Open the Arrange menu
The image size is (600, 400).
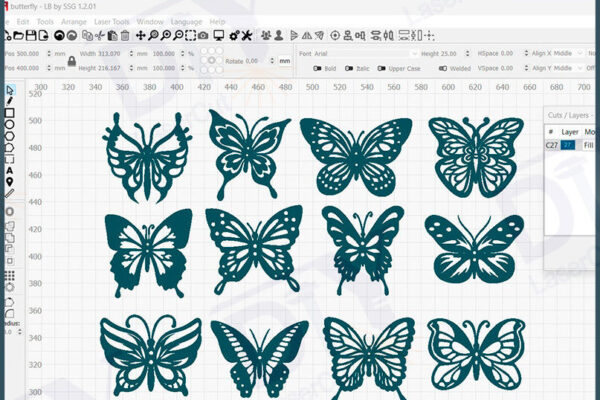(73, 20)
